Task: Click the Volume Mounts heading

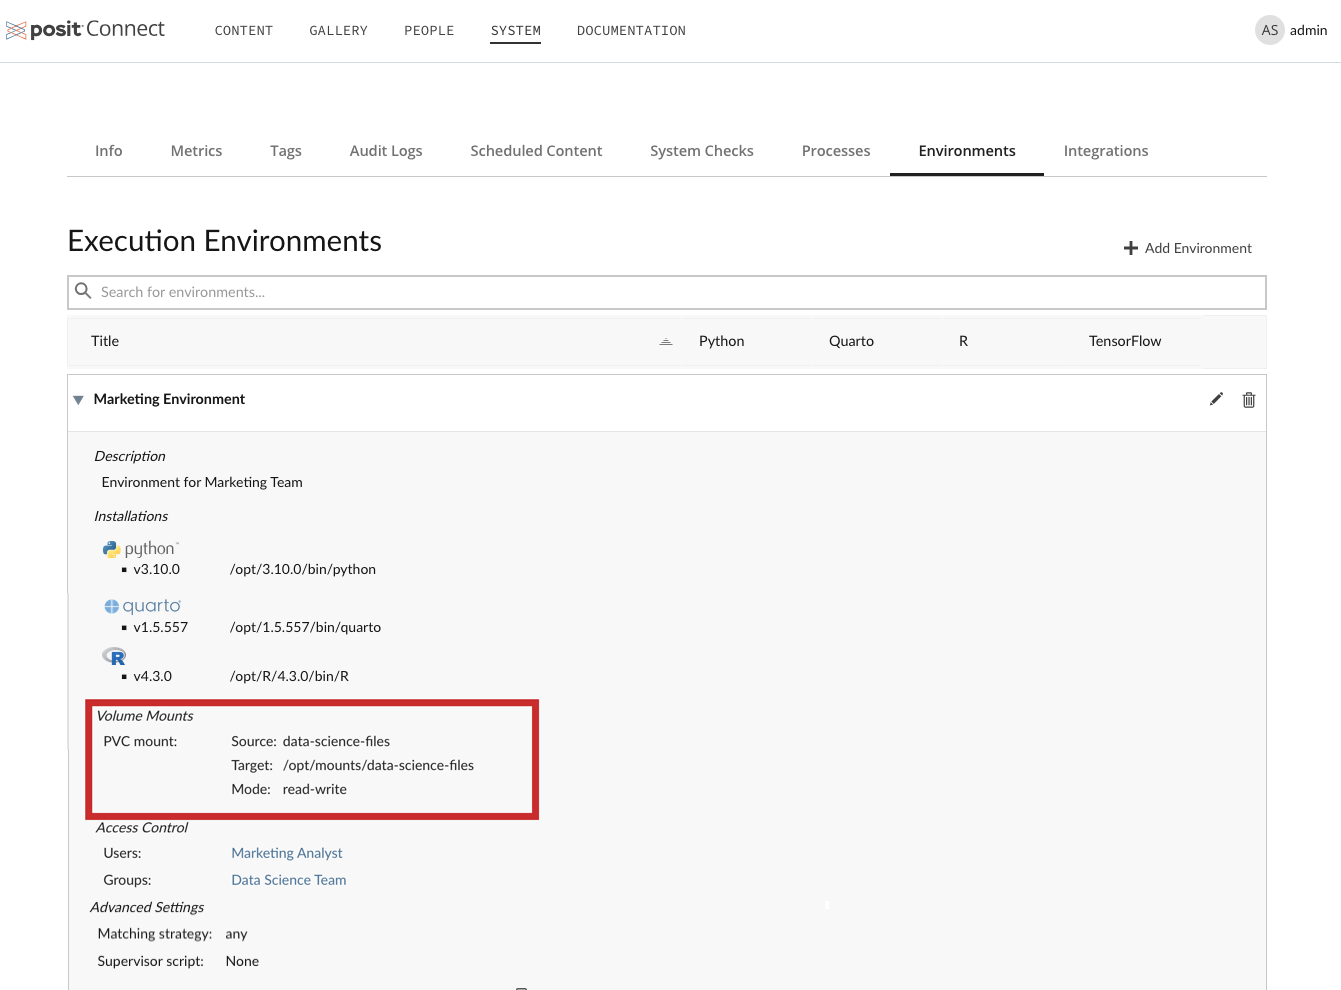Action: click(x=145, y=716)
